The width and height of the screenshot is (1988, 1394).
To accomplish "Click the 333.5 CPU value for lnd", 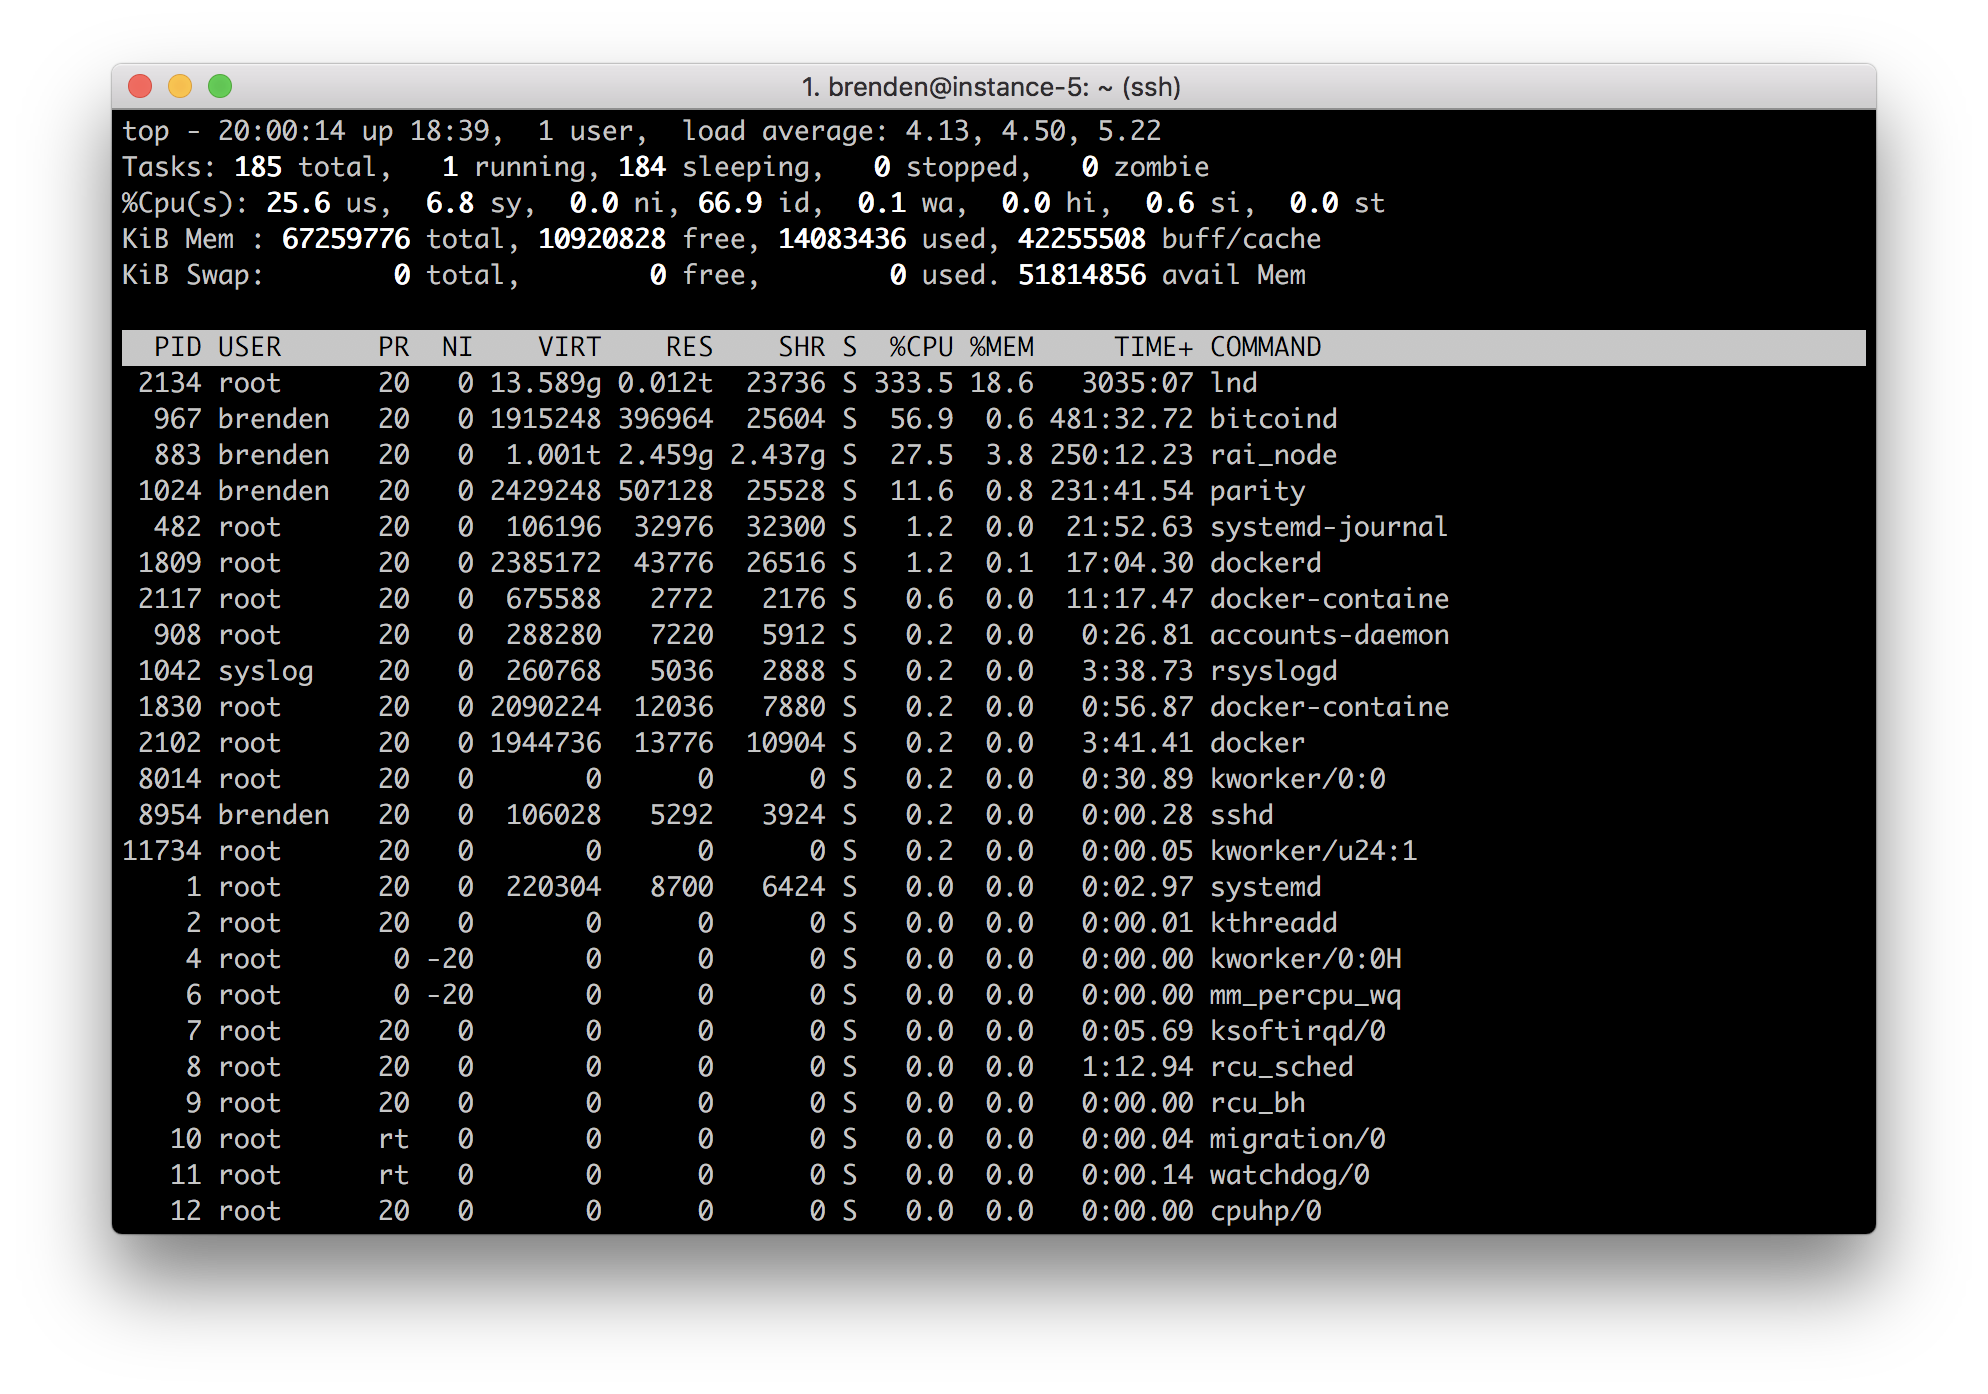I will pos(913,383).
